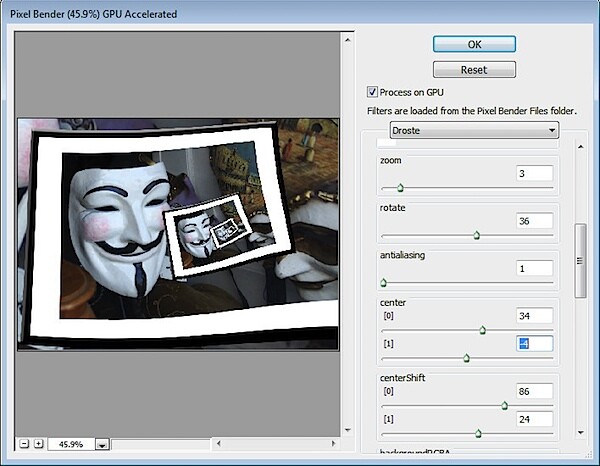Click the preview scroll right arrow

click(333, 443)
